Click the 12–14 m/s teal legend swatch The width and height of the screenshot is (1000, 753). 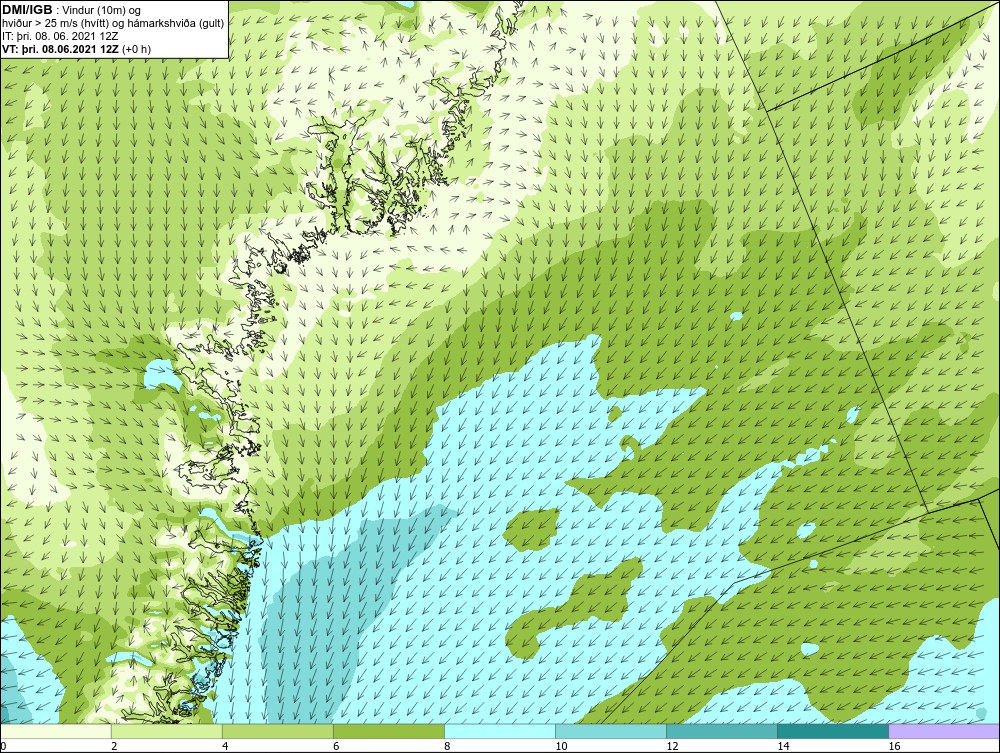[721, 731]
